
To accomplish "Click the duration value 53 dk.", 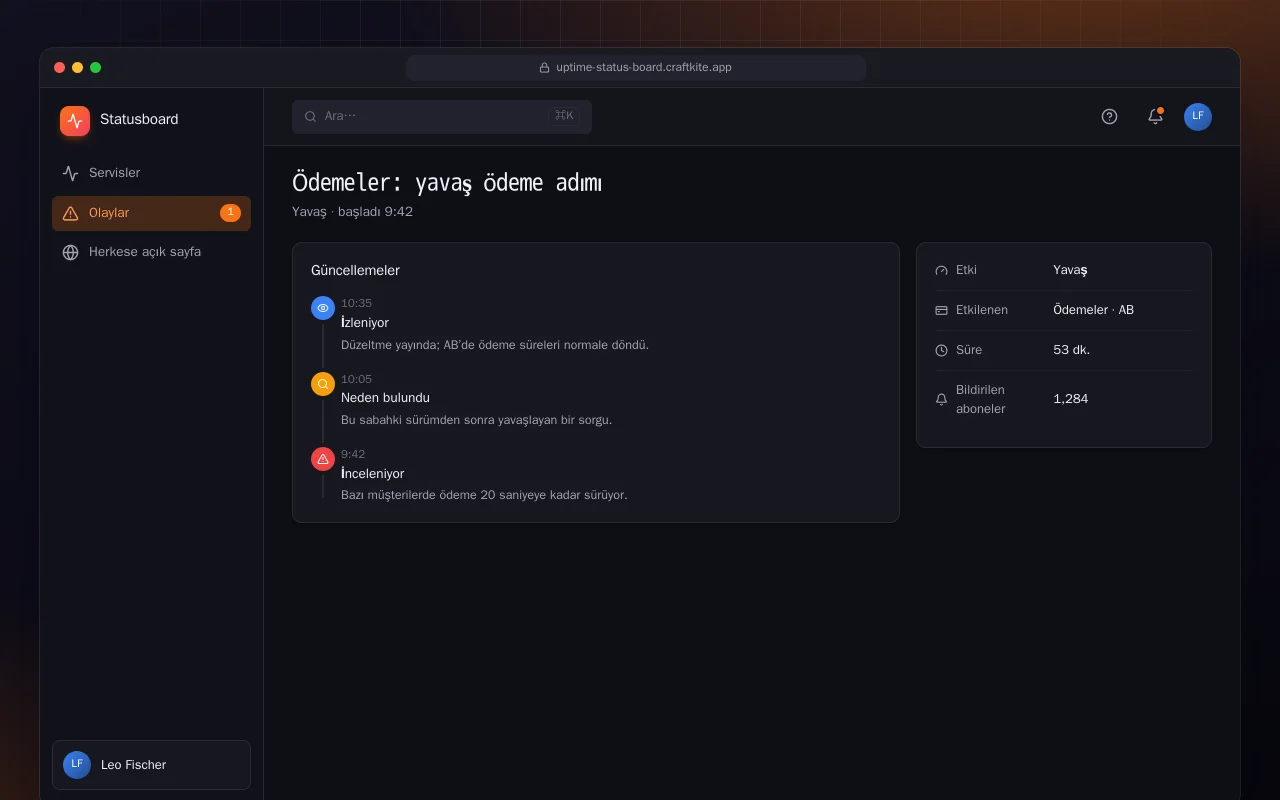I will [1071, 350].
